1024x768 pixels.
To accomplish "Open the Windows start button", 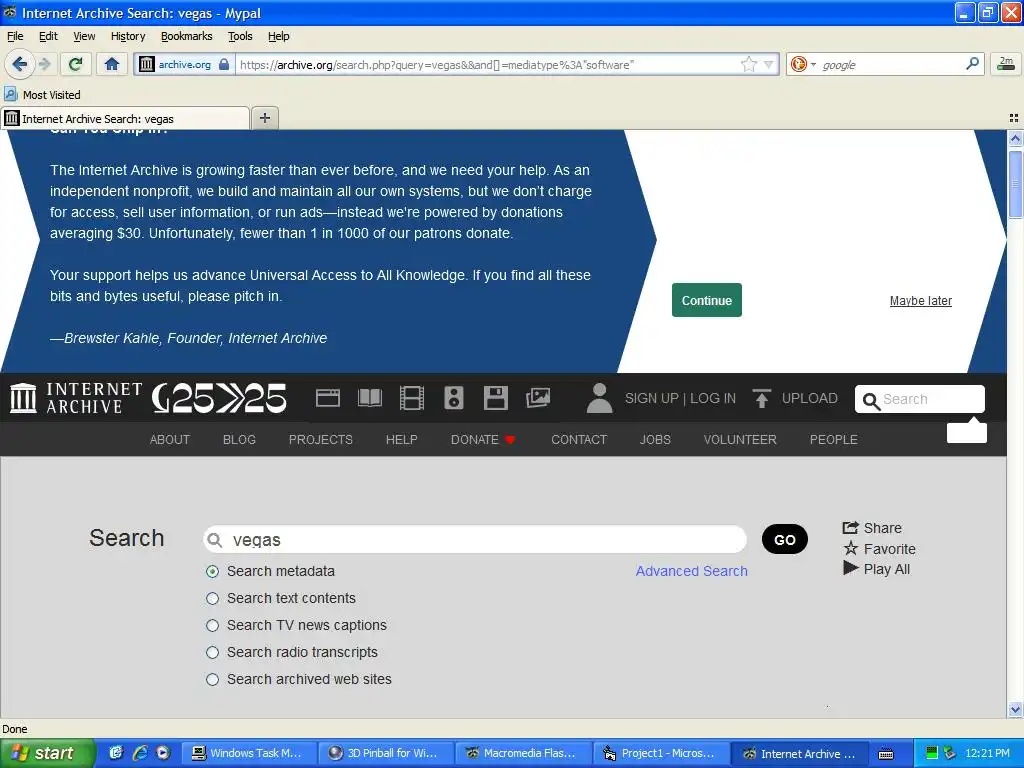I will point(47,753).
